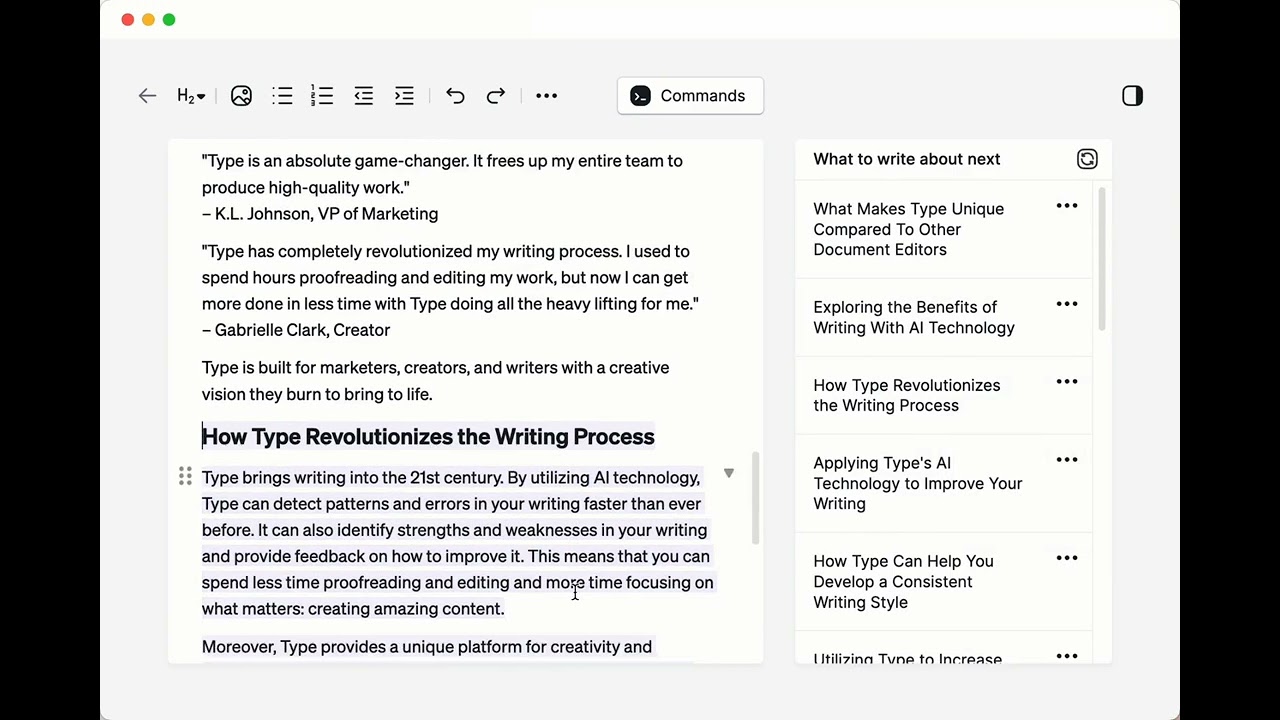This screenshot has height=720, width=1280.
Task: Open options for What Makes Type Unique suggestion
Action: tap(1067, 206)
